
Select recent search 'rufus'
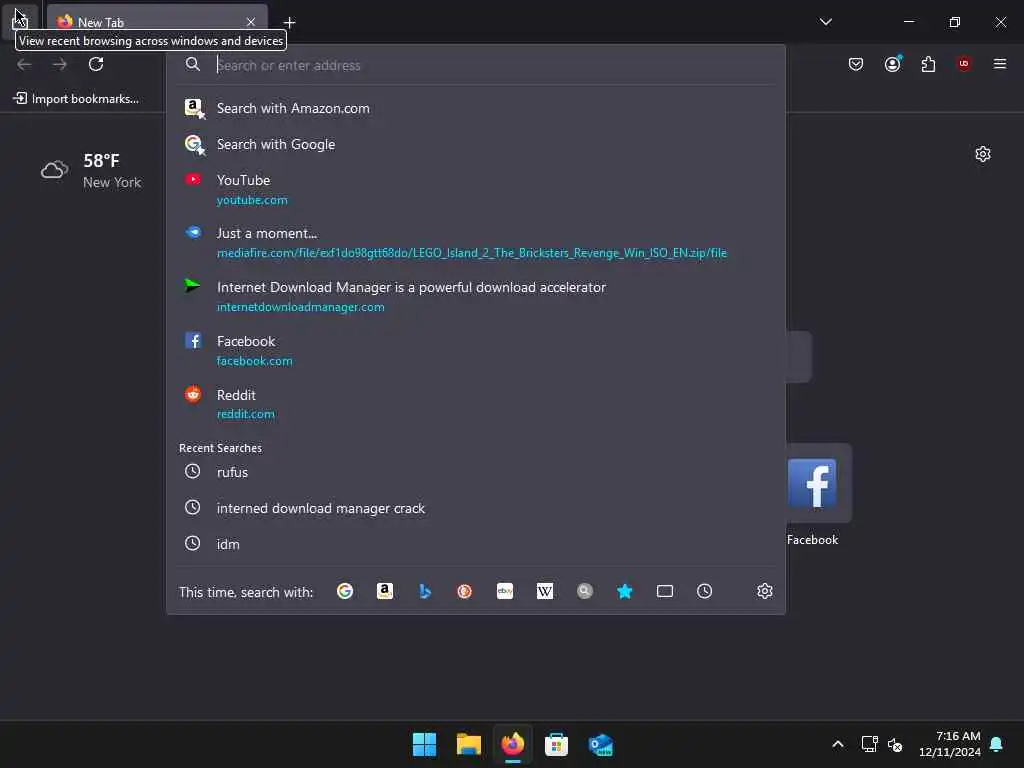point(475,472)
